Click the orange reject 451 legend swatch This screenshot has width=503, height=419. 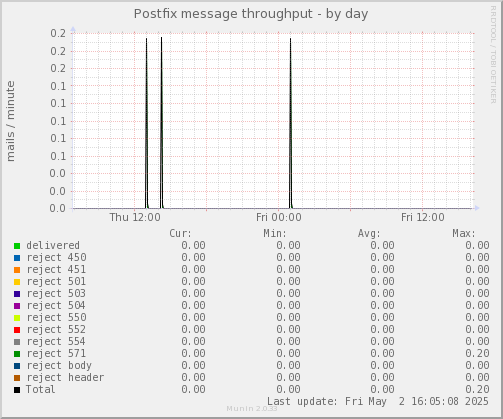[17, 270]
